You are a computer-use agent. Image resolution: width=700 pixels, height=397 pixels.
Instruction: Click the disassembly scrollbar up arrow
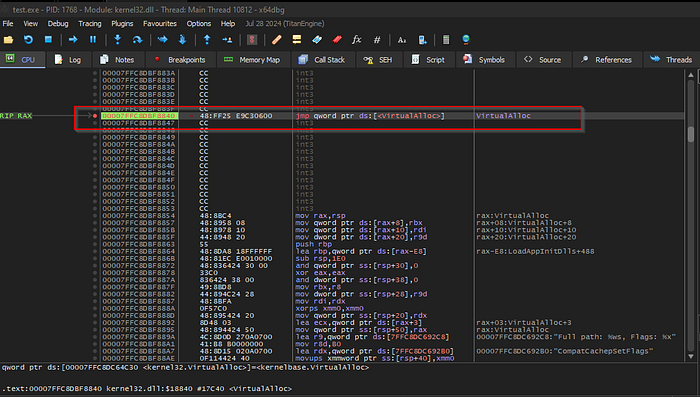691,75
